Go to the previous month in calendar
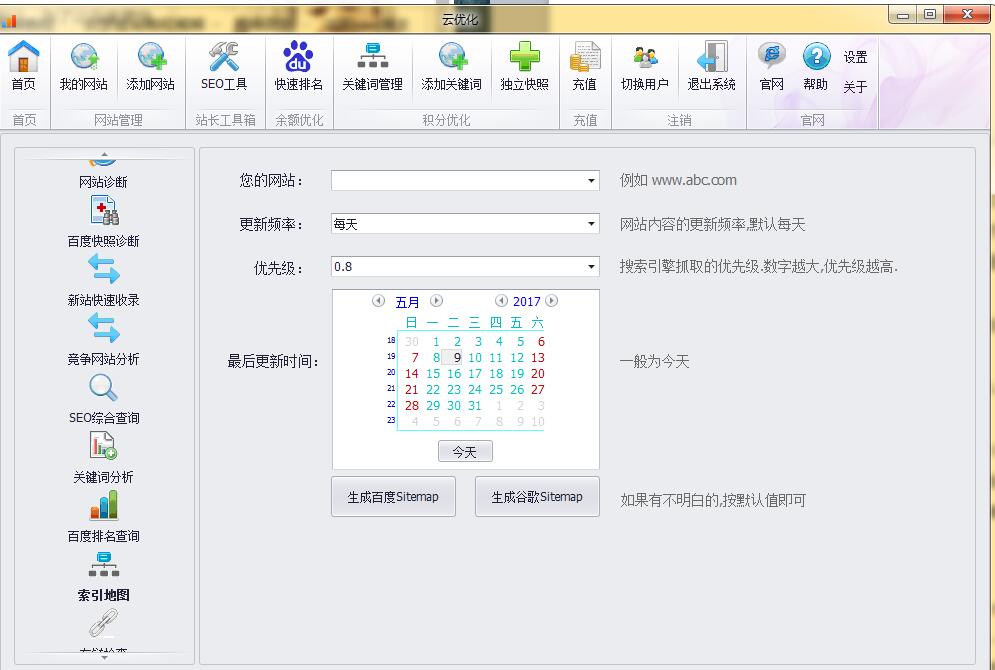Viewport: 995px width, 670px height. point(378,301)
